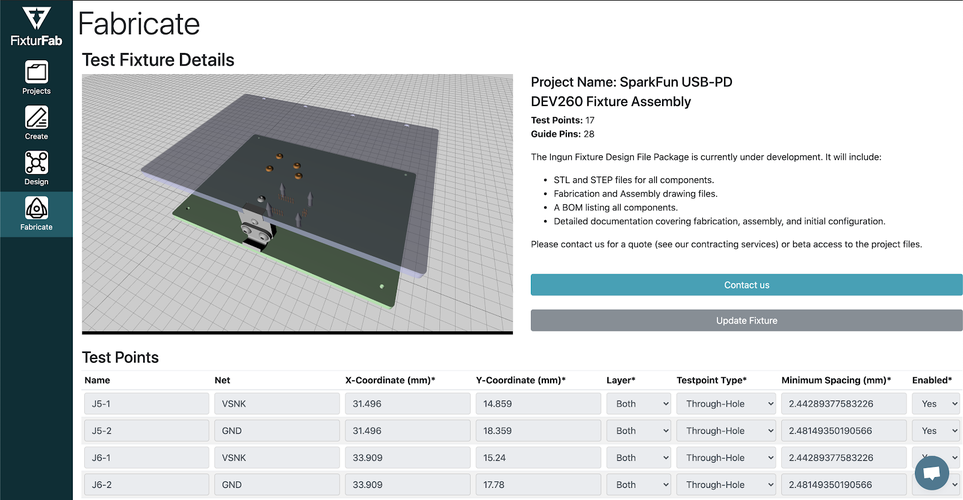
Task: Open the chat support bubble
Action: 932,473
